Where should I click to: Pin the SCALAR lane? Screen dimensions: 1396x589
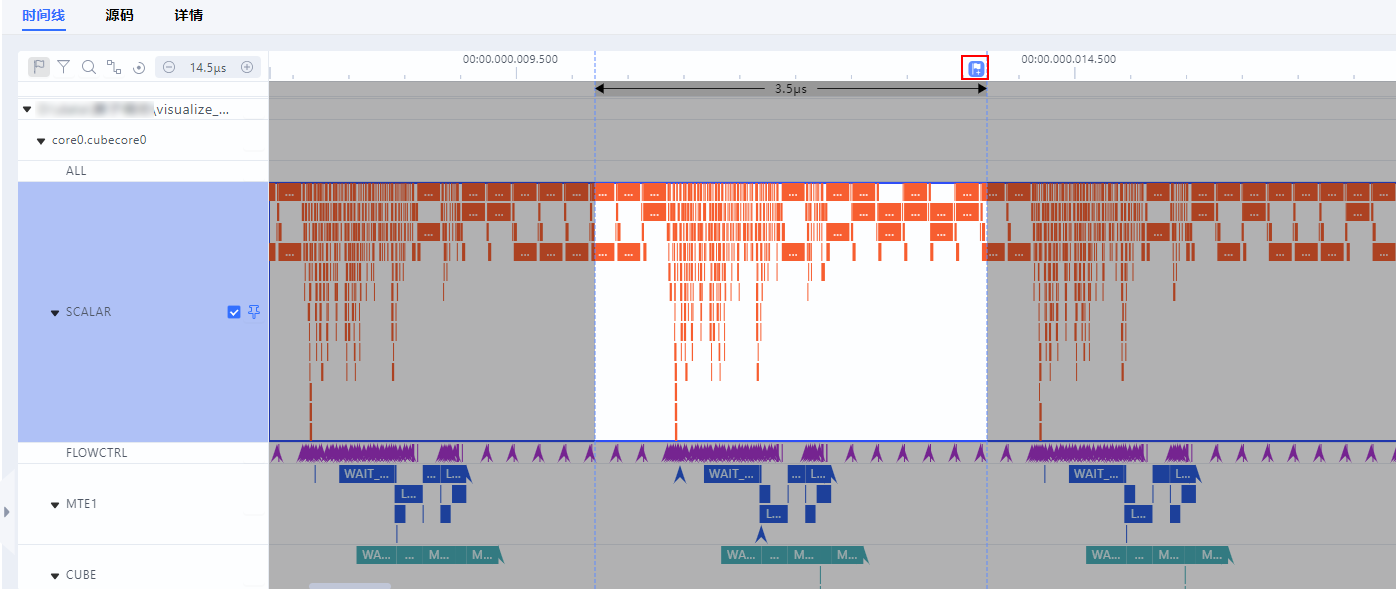point(254,312)
